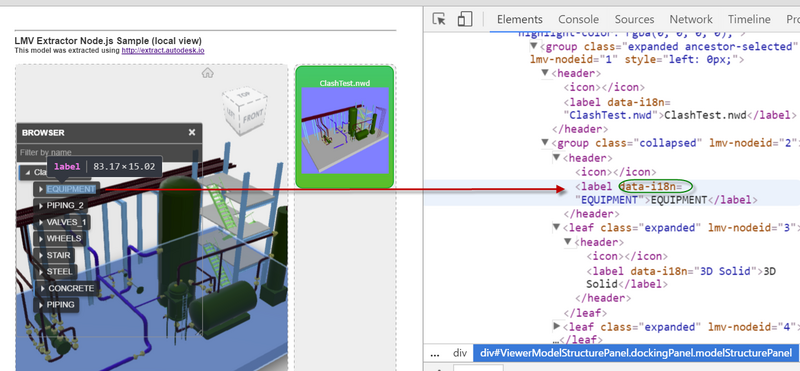
Task: Select the VALVES_1 label in the browser tree
Action: coord(66,222)
